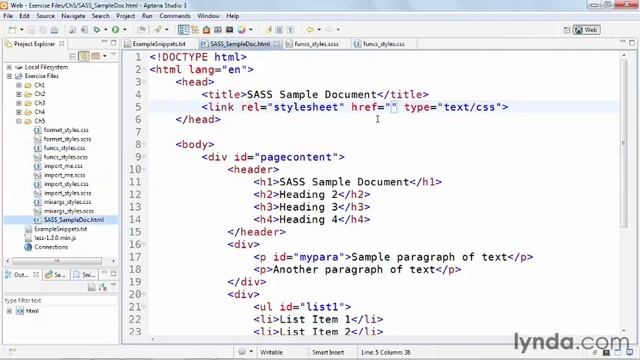The image size is (640, 360).
Task: Select import_me.scss file
Action: (64, 175)
